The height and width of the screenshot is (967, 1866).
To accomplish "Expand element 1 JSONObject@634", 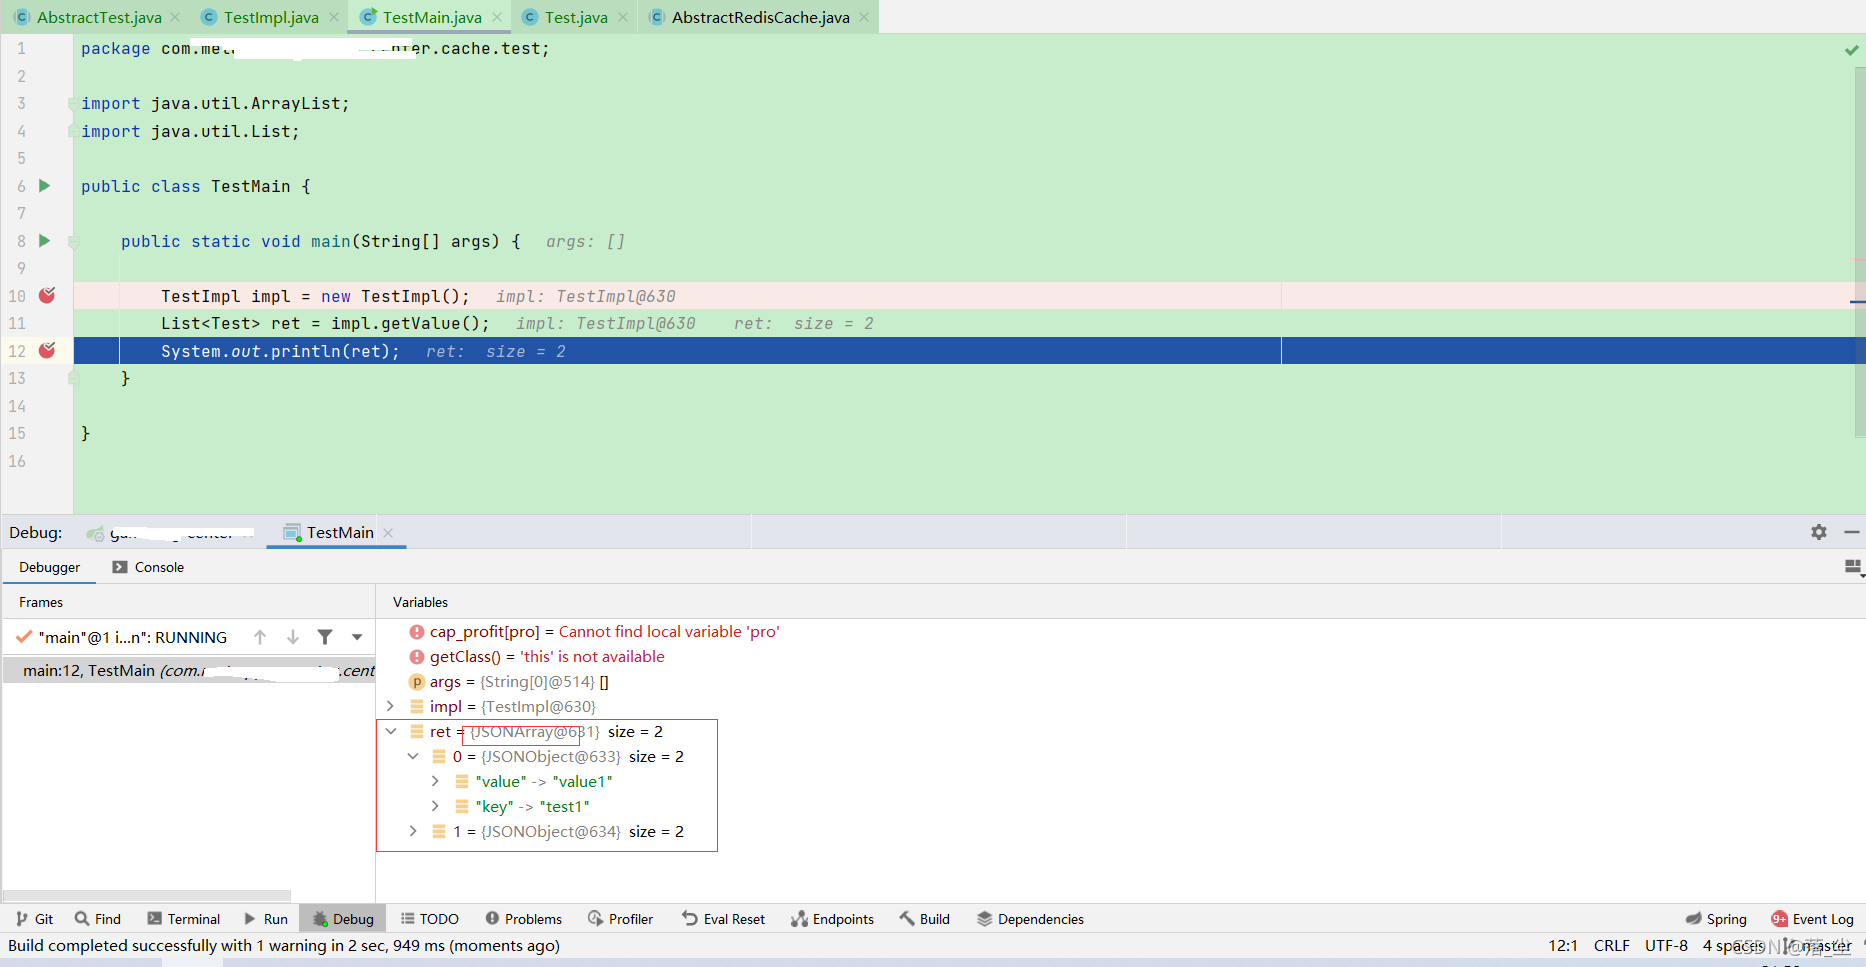I will (x=413, y=831).
